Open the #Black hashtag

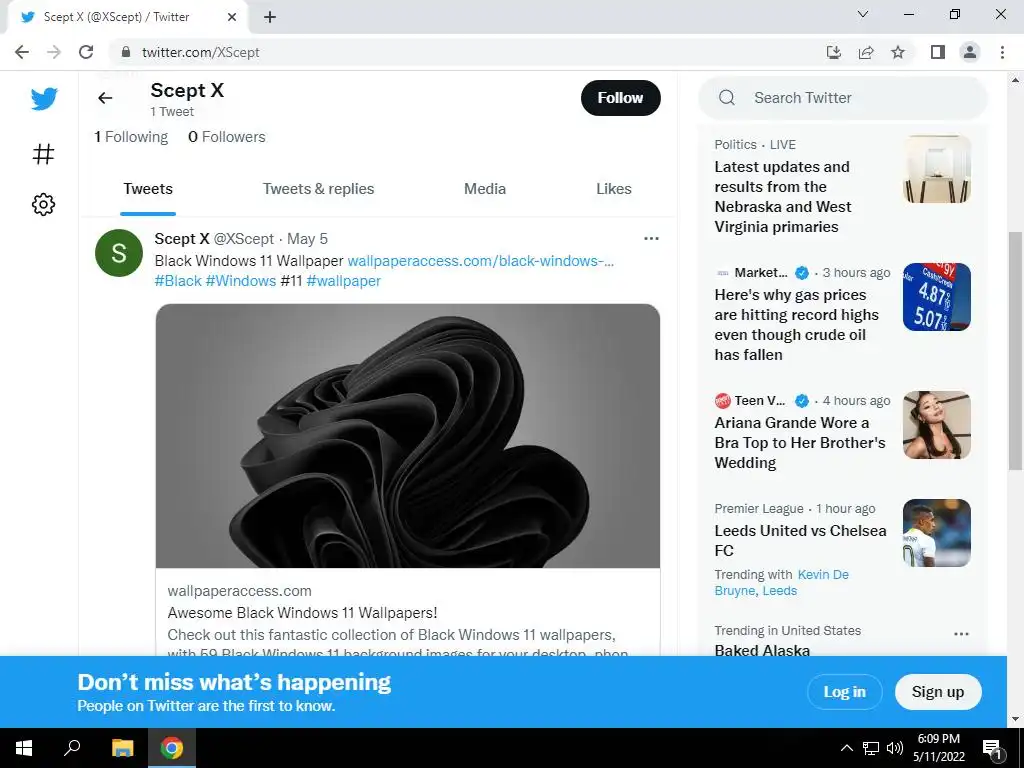click(178, 281)
